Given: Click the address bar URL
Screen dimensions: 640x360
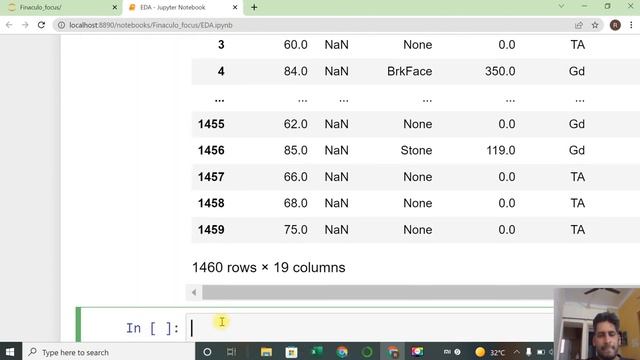Looking at the screenshot, I should click(x=151, y=25).
